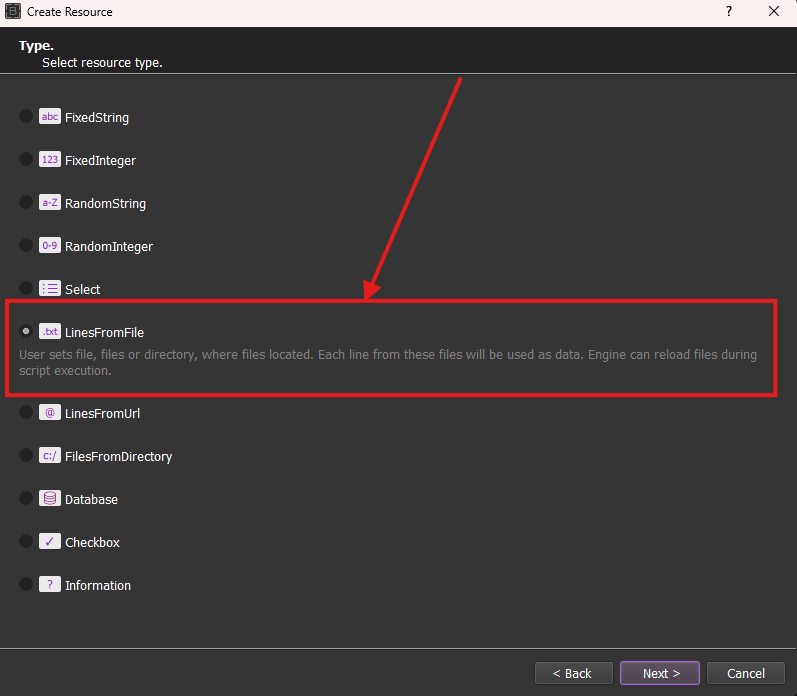Select the Database radio button
This screenshot has height=696, width=797.
pos(26,499)
